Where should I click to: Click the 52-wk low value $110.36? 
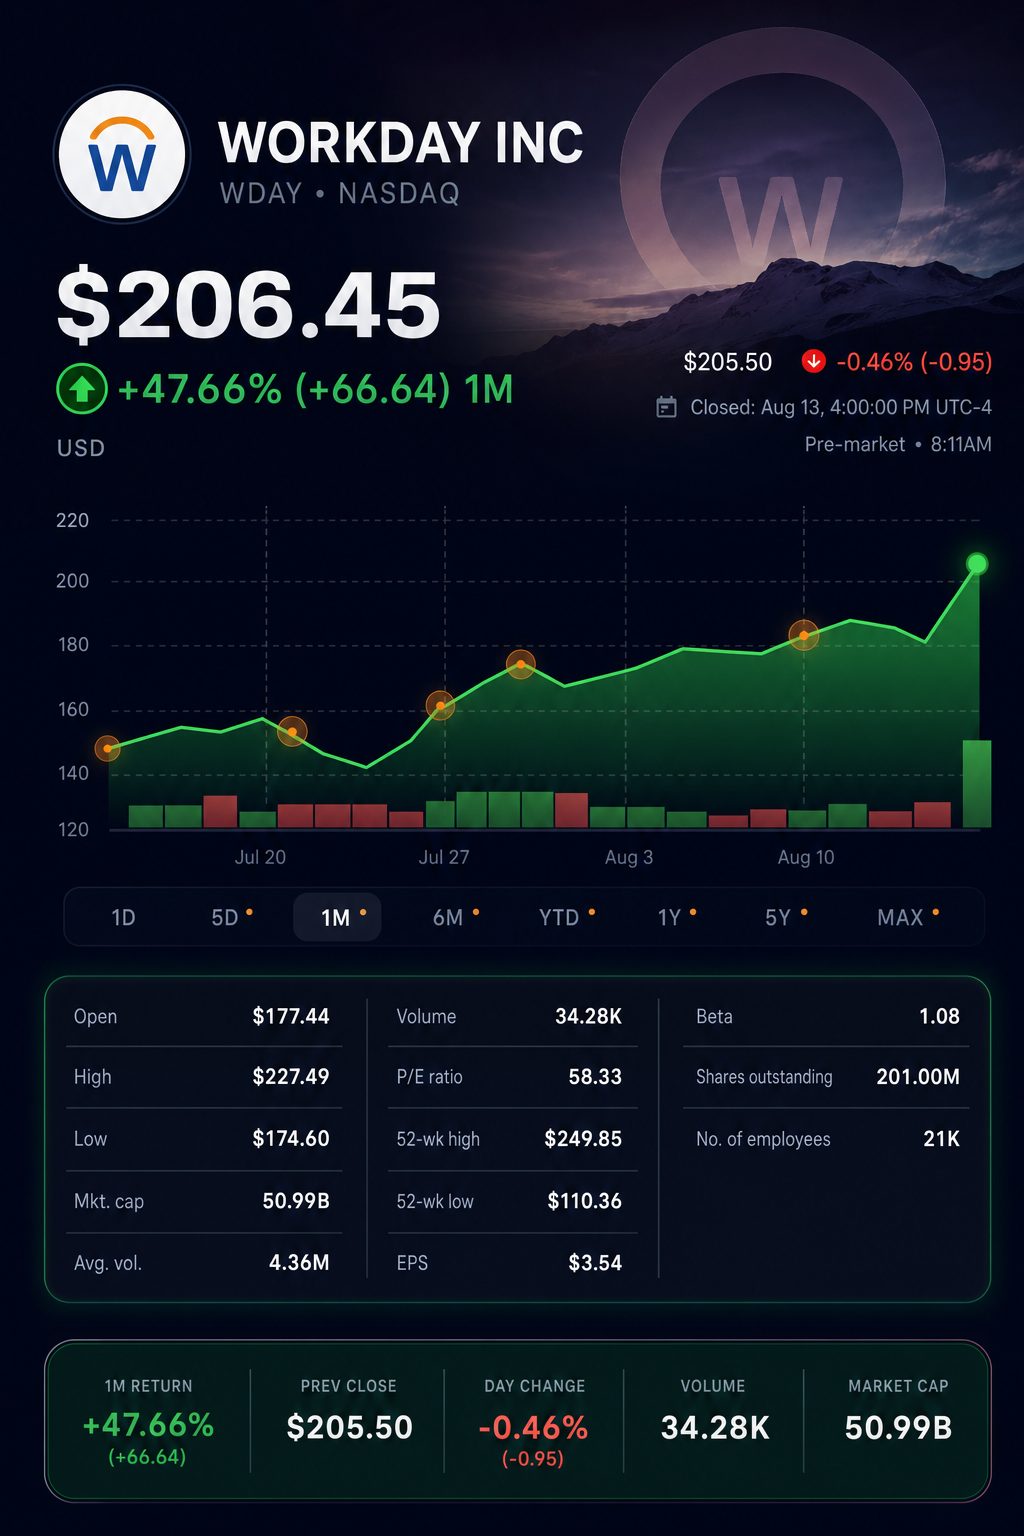[584, 1201]
